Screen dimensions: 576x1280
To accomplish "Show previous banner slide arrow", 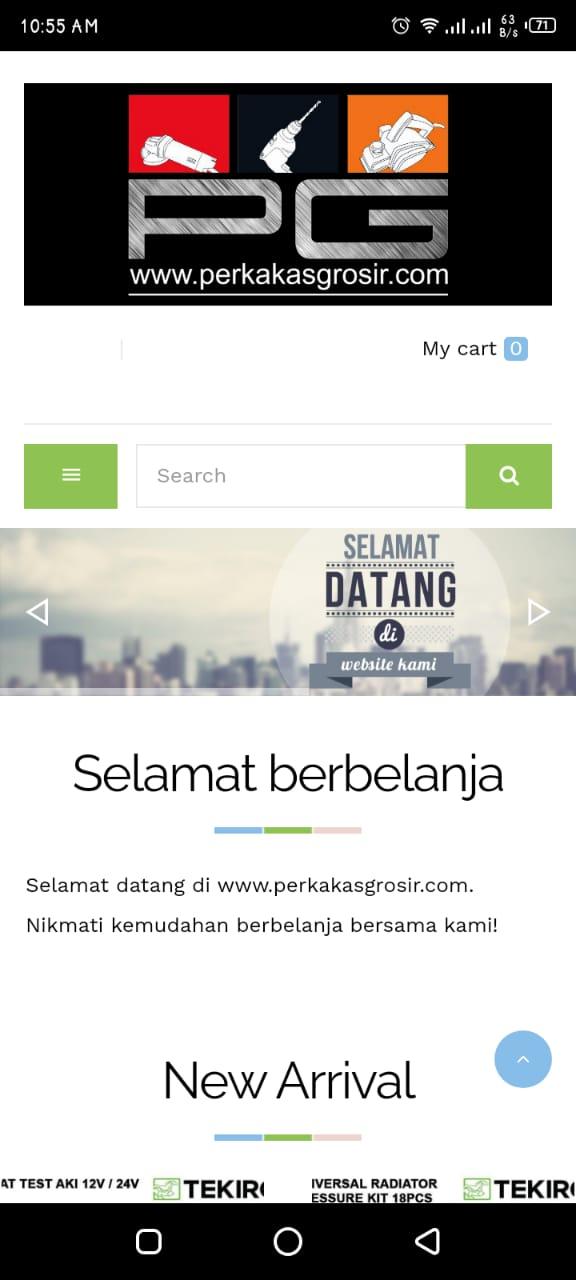I will [x=37, y=611].
